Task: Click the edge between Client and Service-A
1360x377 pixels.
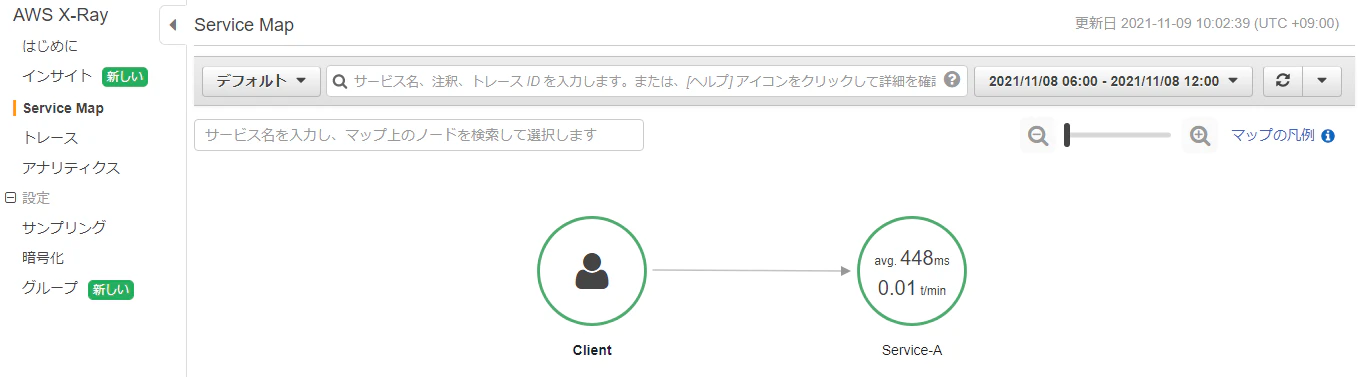Action: point(751,270)
